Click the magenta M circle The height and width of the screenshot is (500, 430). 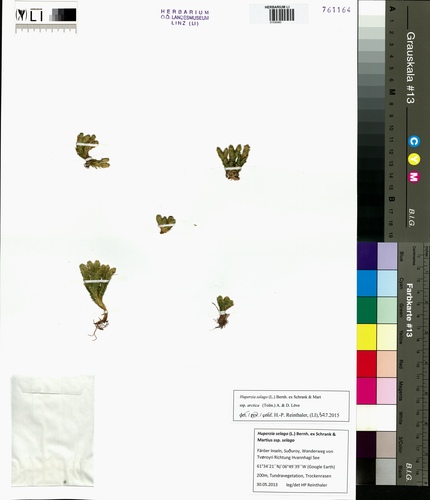click(414, 177)
